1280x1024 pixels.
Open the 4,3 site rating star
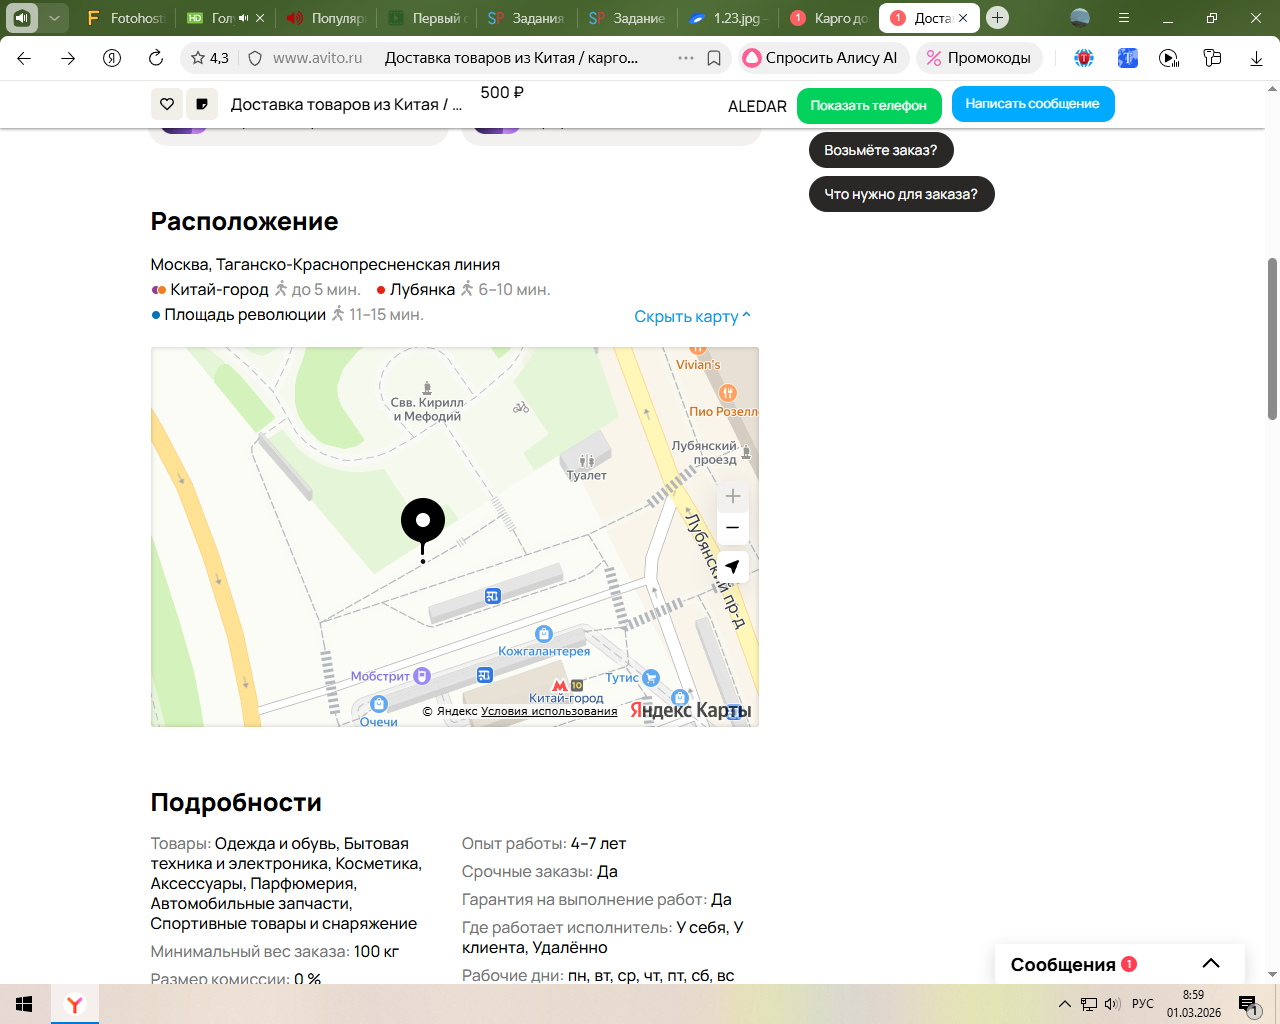210,58
